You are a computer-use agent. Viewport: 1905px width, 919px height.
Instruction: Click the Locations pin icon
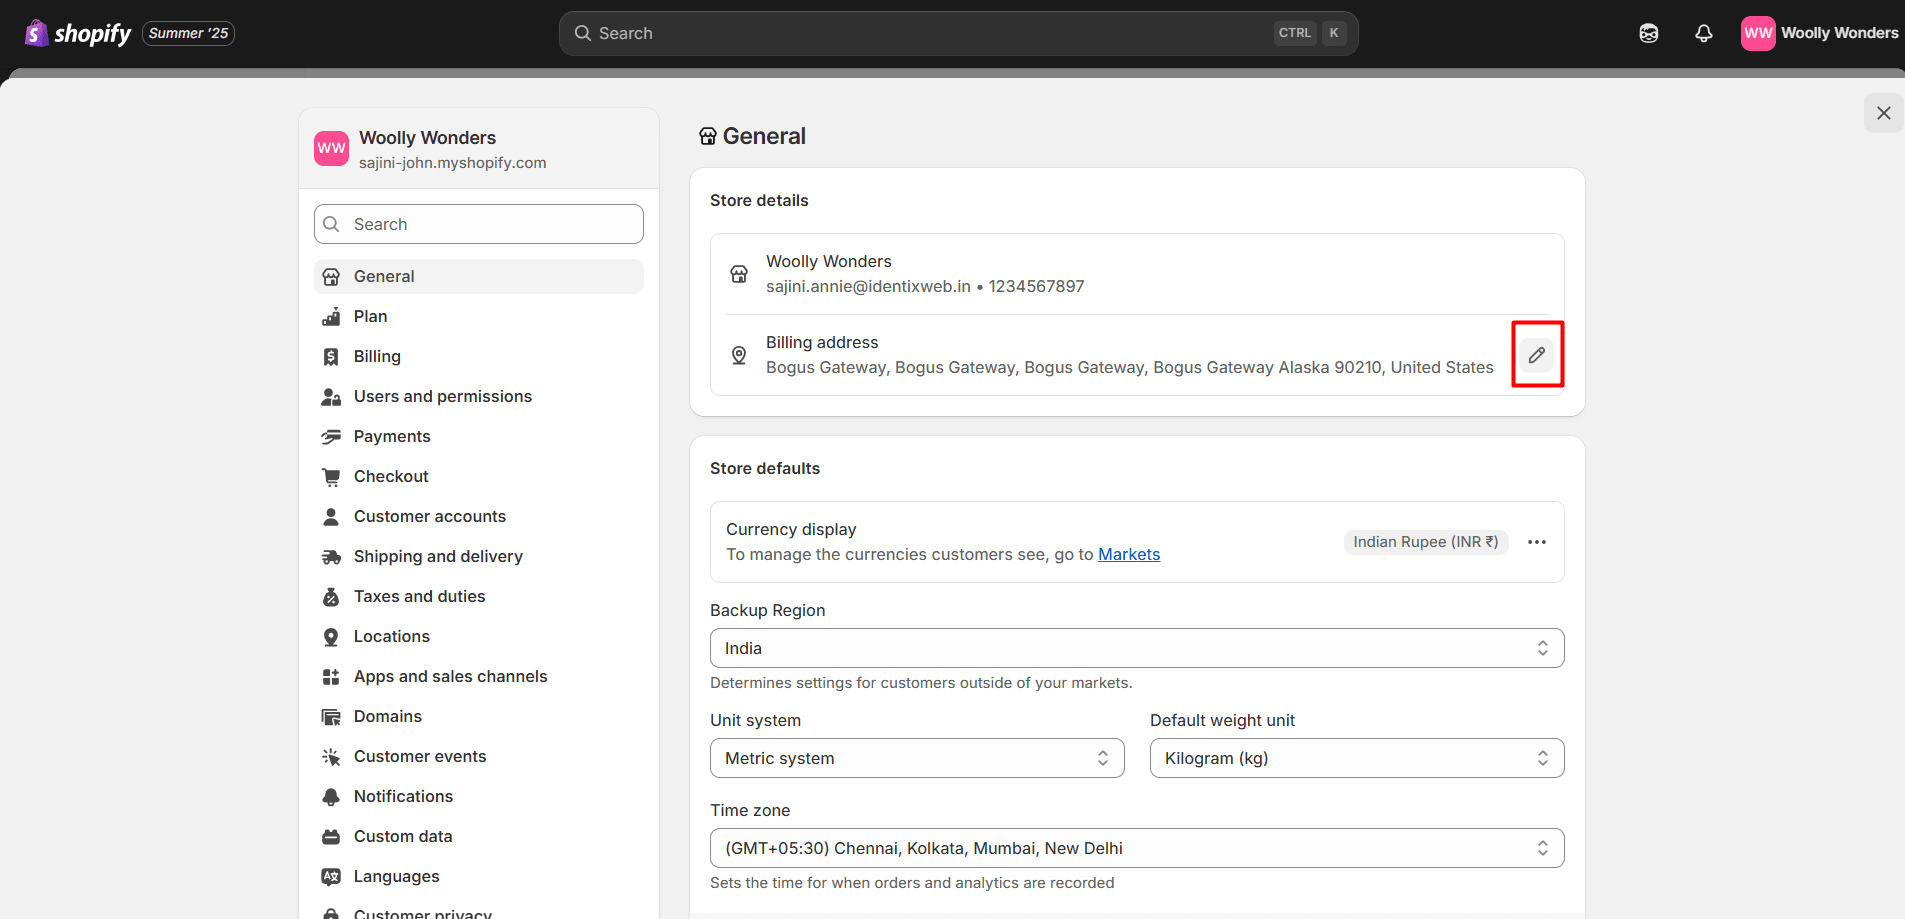[x=331, y=637]
